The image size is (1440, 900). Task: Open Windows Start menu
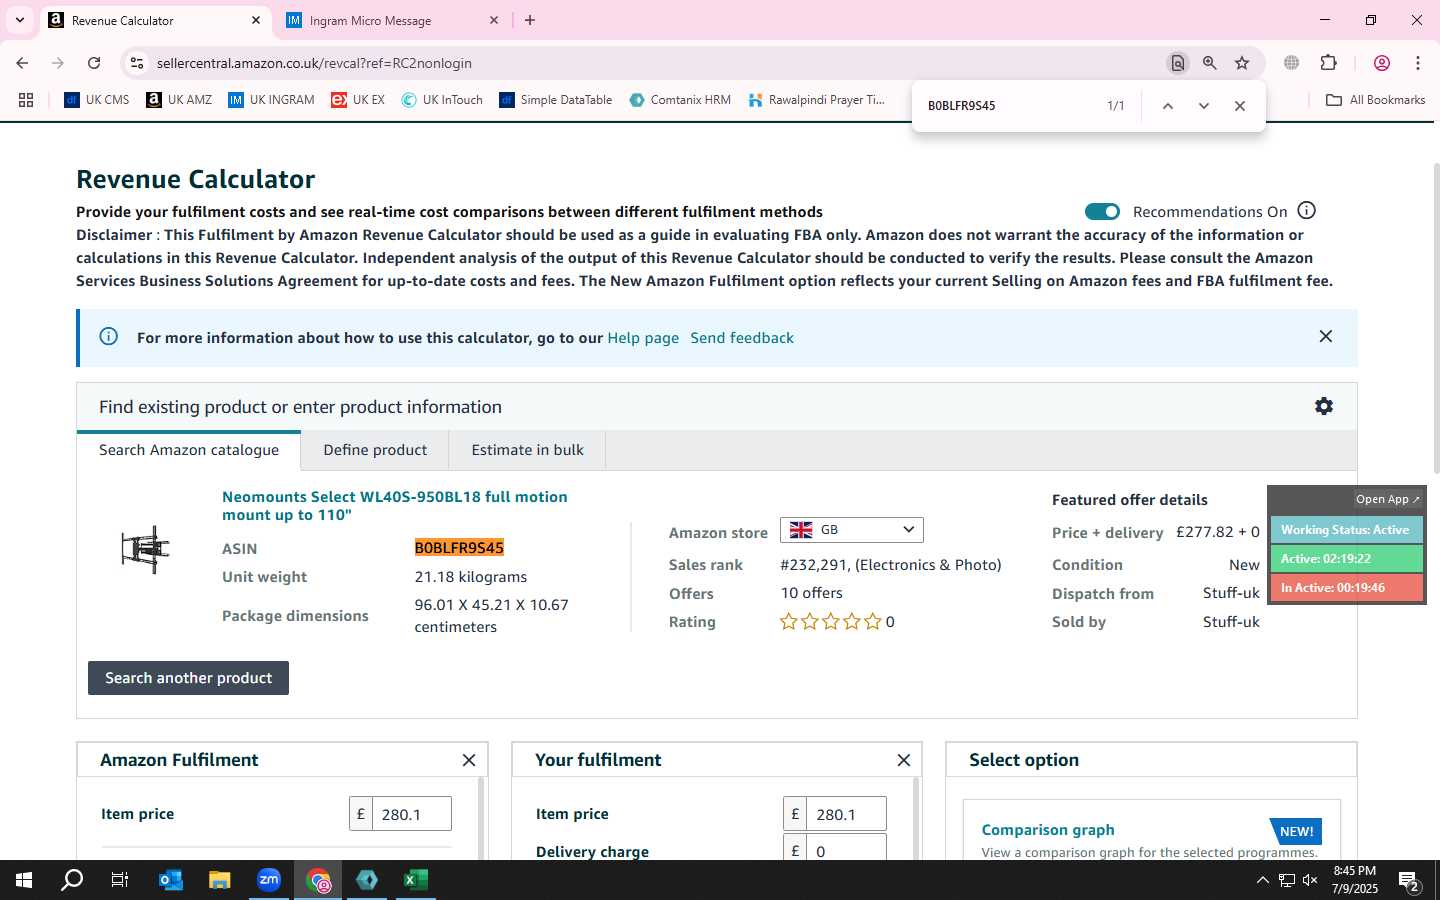[24, 880]
